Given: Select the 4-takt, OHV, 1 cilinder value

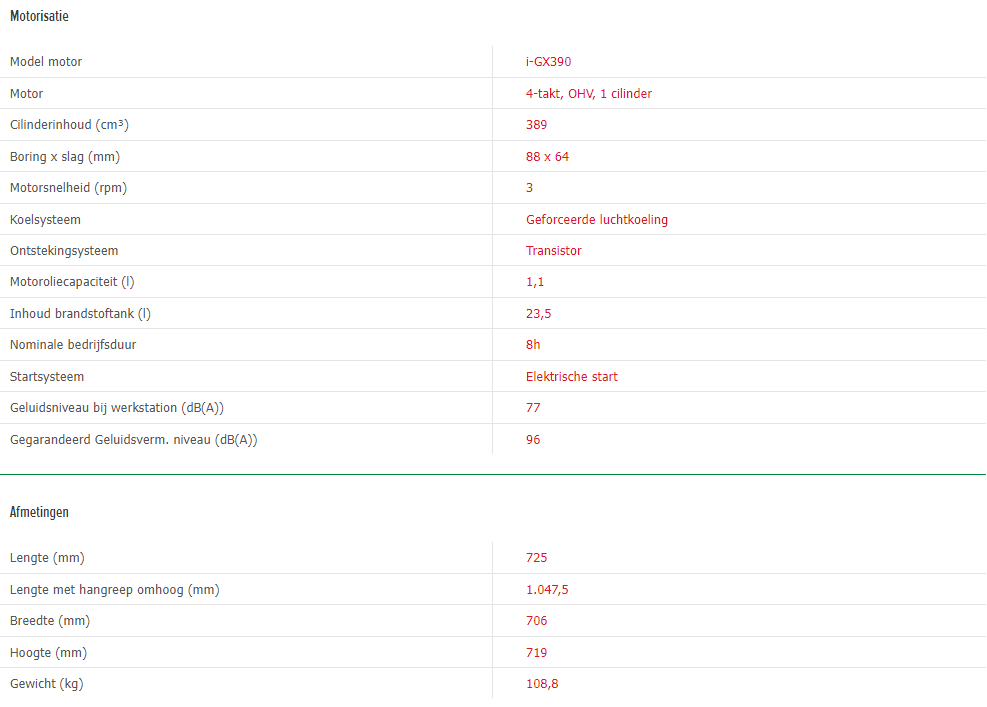Looking at the screenshot, I should (589, 94).
